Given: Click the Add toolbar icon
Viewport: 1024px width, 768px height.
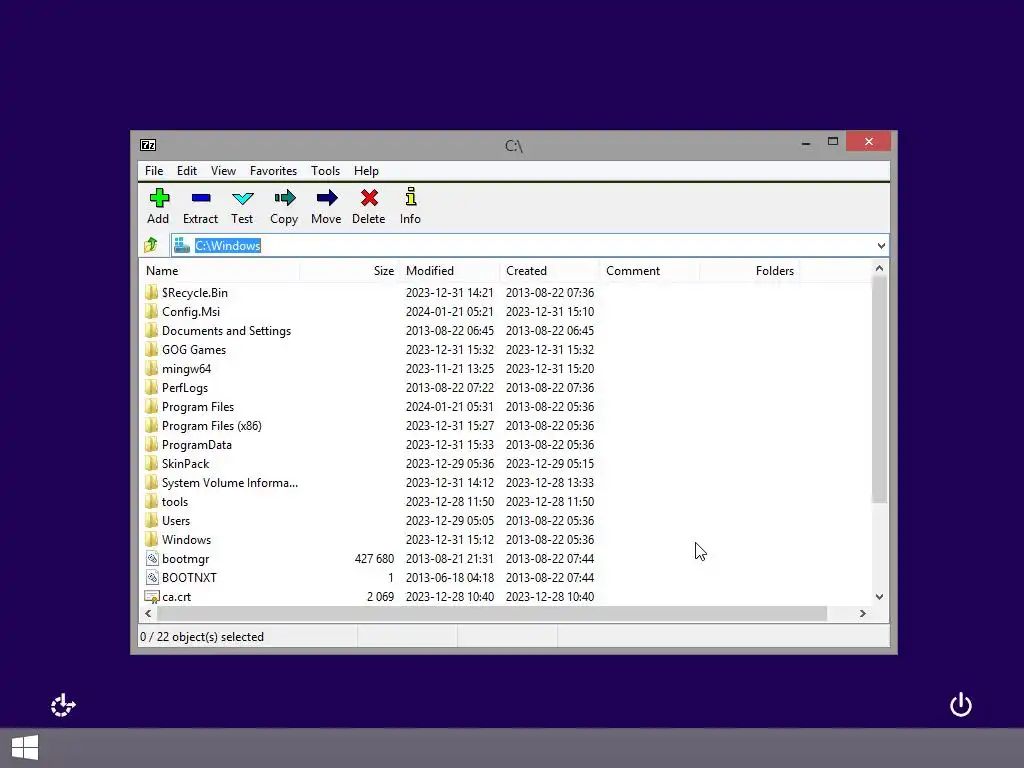Looking at the screenshot, I should [x=159, y=198].
